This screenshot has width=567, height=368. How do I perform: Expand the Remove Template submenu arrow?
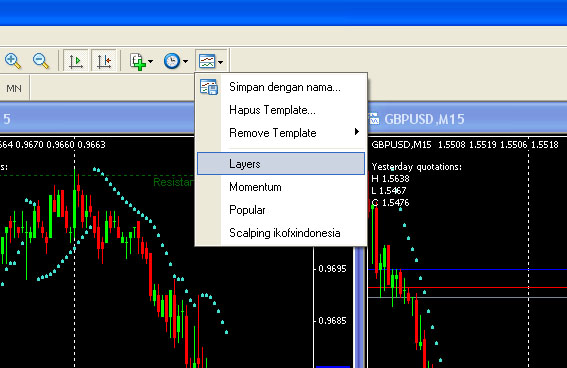click(x=357, y=132)
